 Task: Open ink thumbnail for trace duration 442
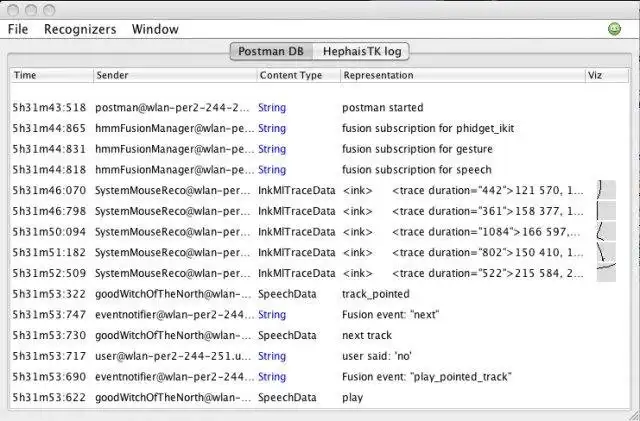(606, 190)
